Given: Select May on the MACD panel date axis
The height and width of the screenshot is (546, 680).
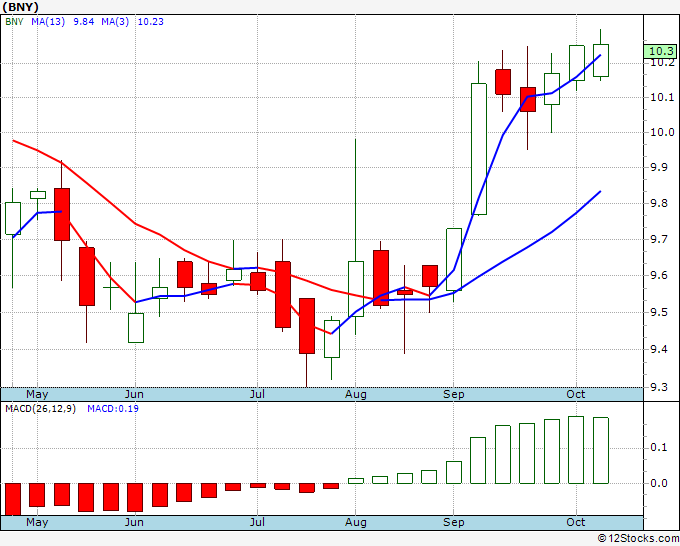Looking at the screenshot, I should (x=37, y=522).
